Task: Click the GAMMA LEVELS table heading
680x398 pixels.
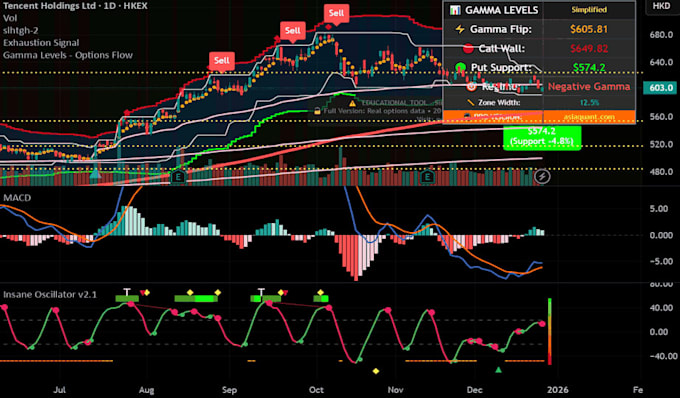Action: (501, 10)
